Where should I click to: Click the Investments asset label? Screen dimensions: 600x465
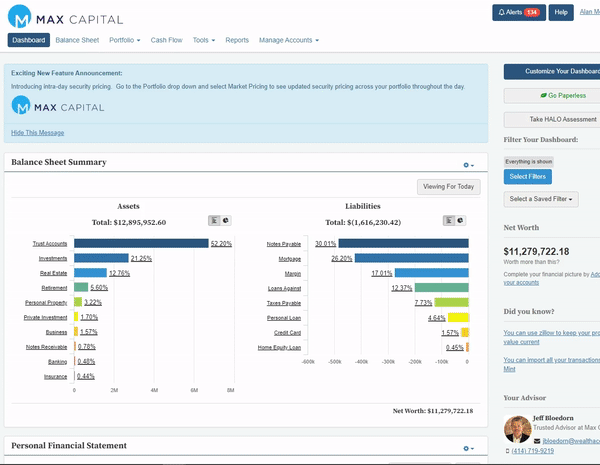click(53, 259)
